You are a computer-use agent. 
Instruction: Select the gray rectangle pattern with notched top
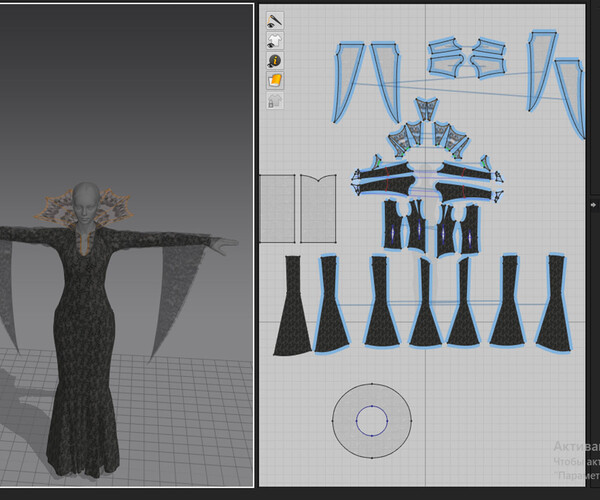(x=318, y=209)
